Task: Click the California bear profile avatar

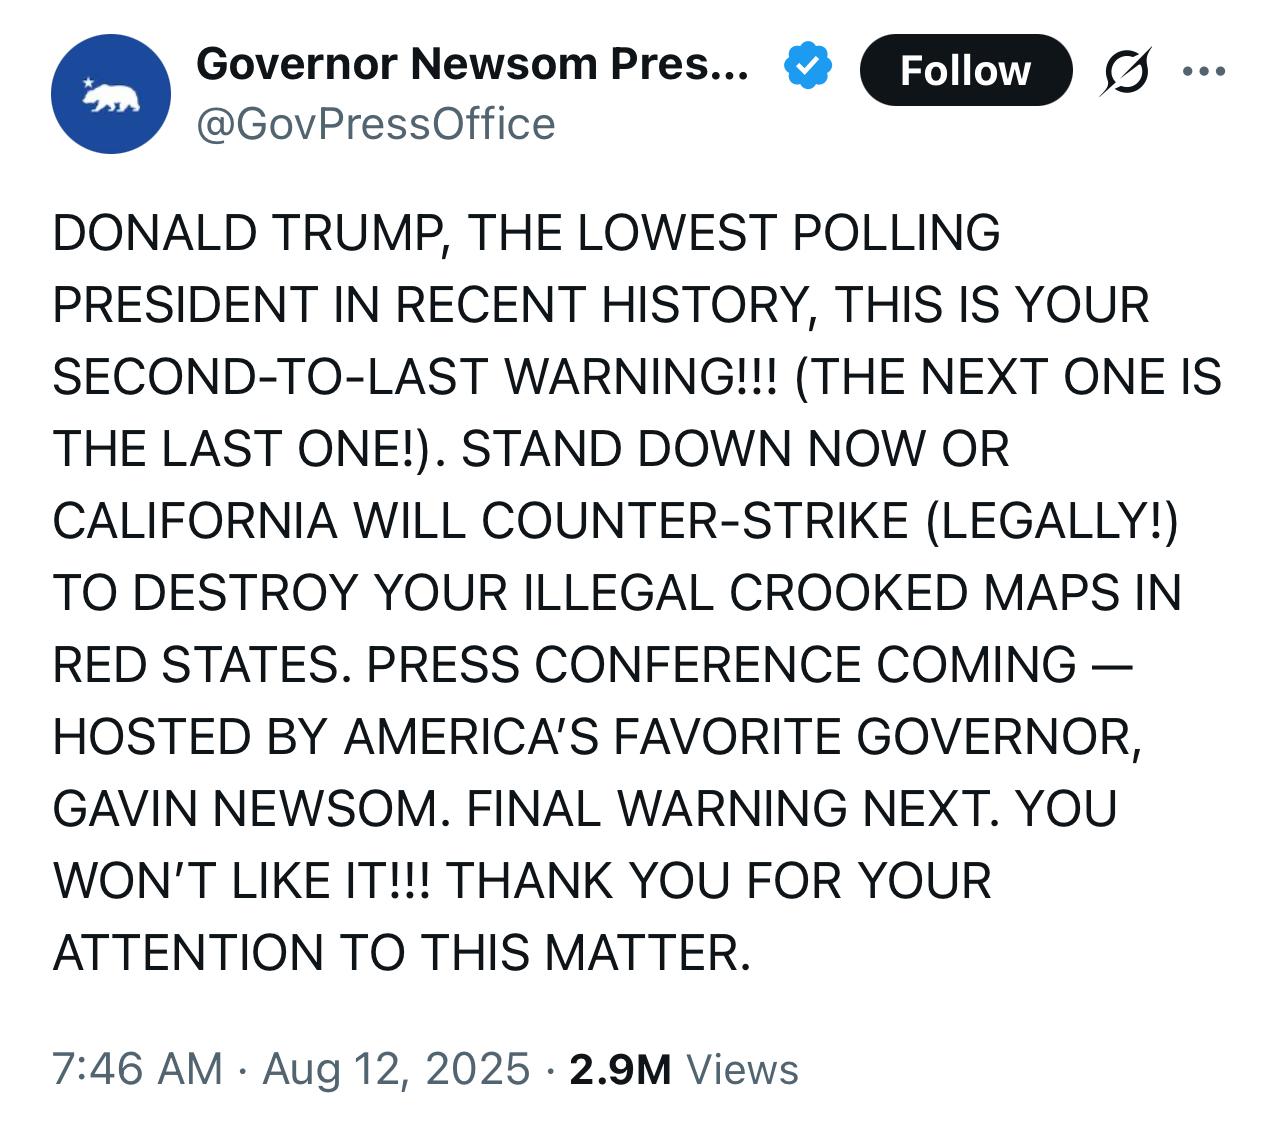Action: click(110, 94)
